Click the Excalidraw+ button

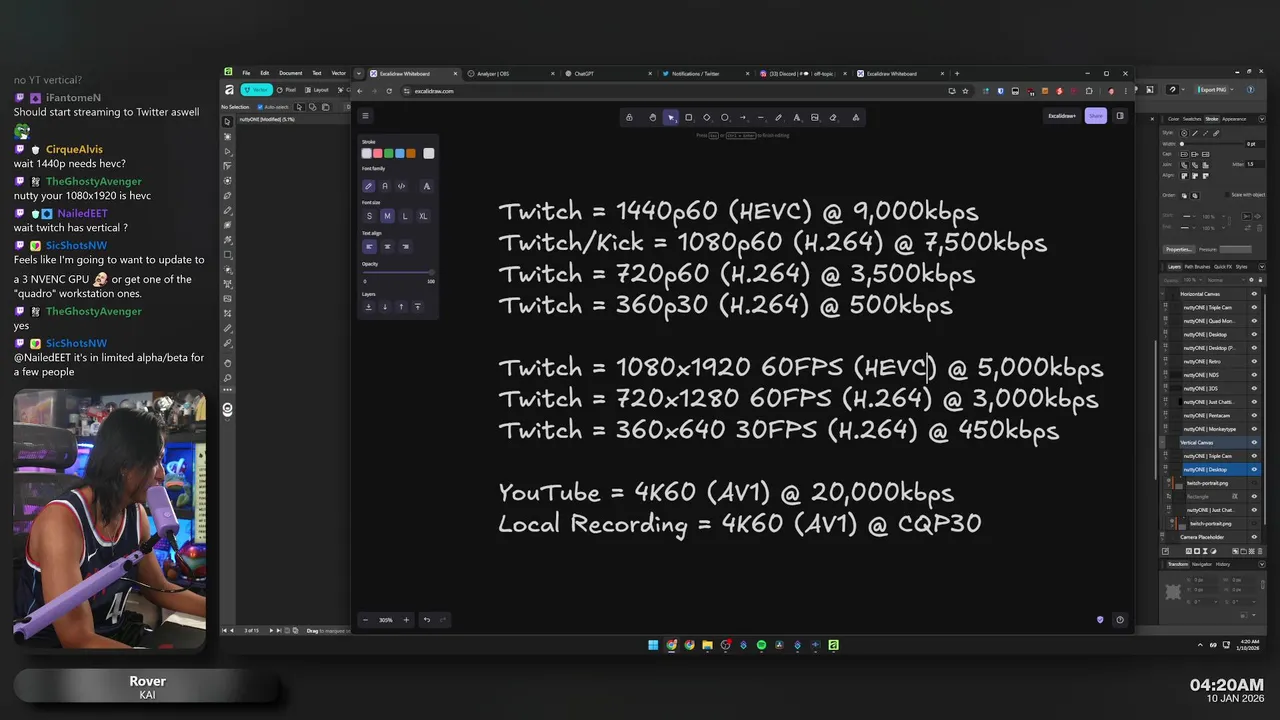coord(1062,116)
